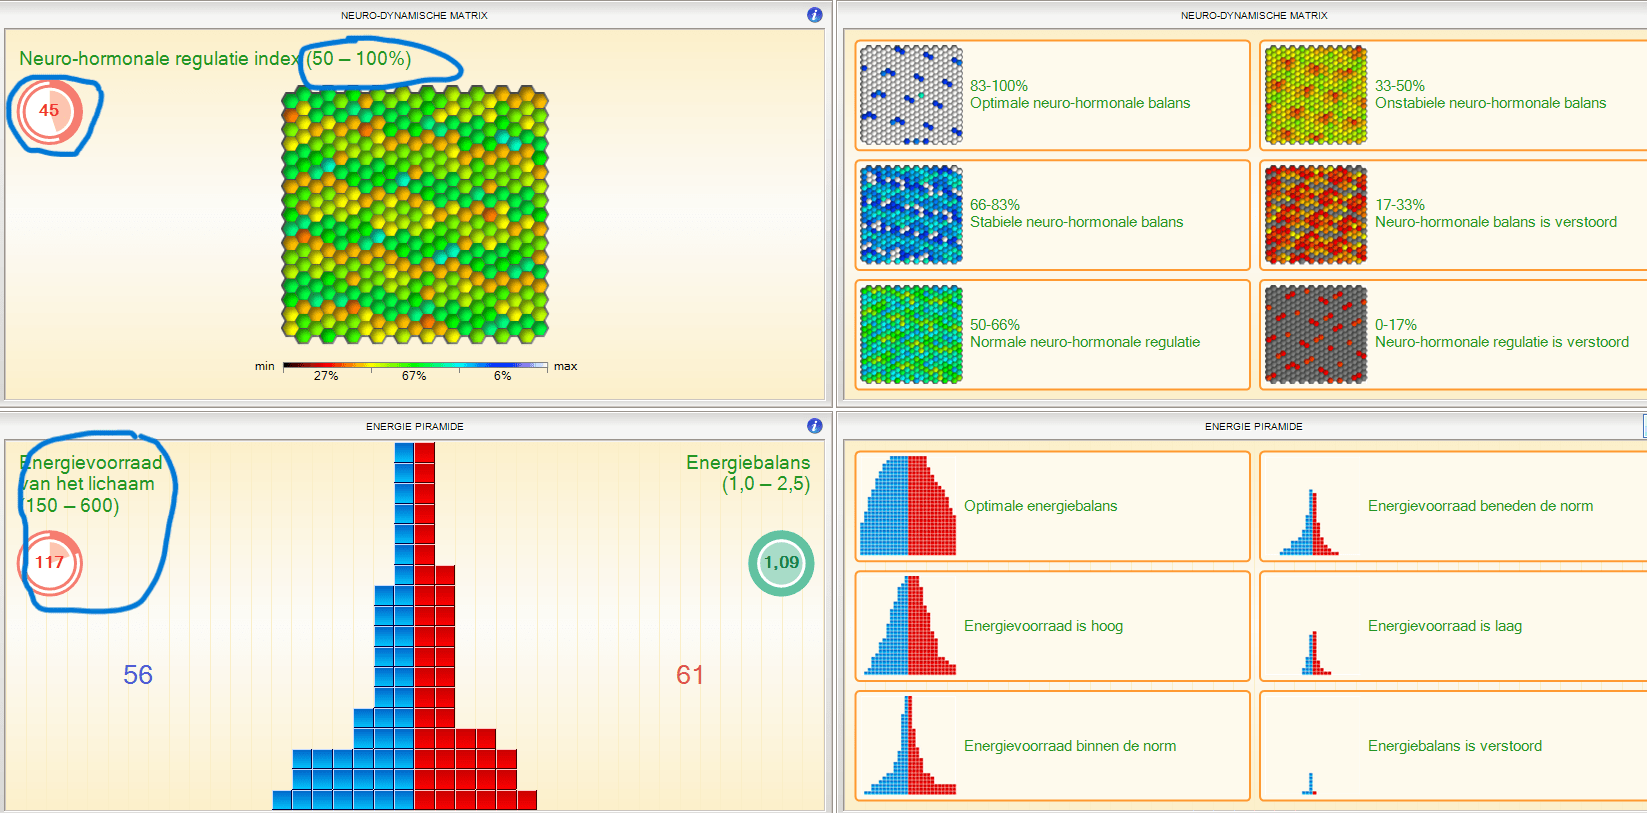Click the Optimale energiebalans pyramid icon
Viewport: 1647px width, 813px height.
(x=908, y=506)
